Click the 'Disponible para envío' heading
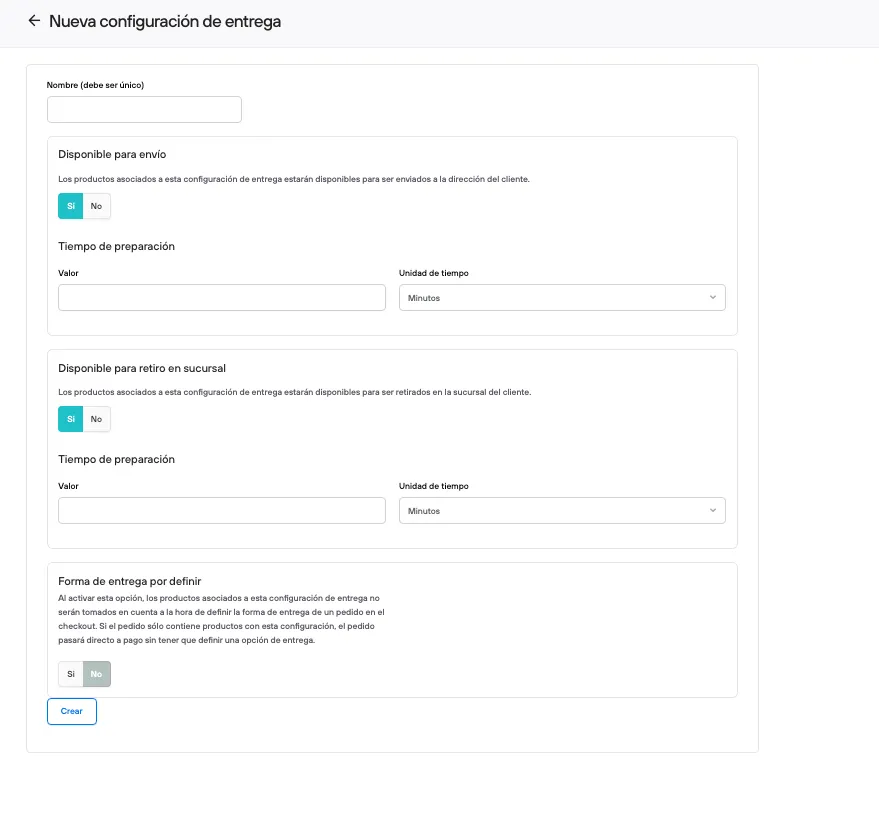 112,154
